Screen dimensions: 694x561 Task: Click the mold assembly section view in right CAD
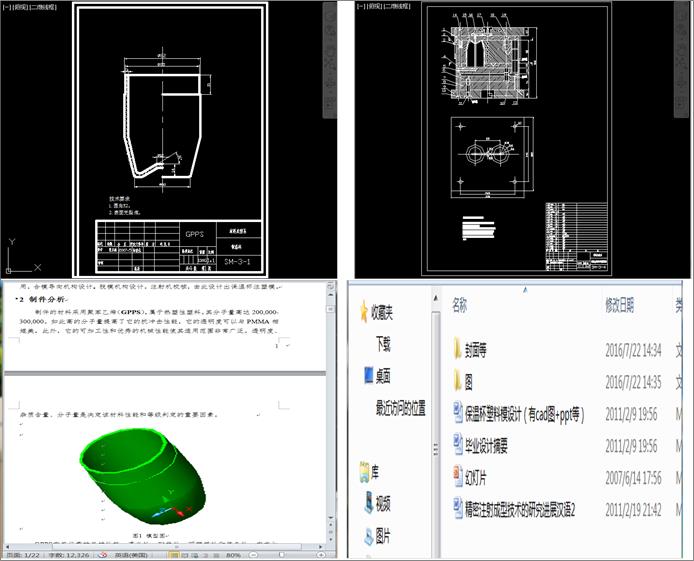coord(490,60)
